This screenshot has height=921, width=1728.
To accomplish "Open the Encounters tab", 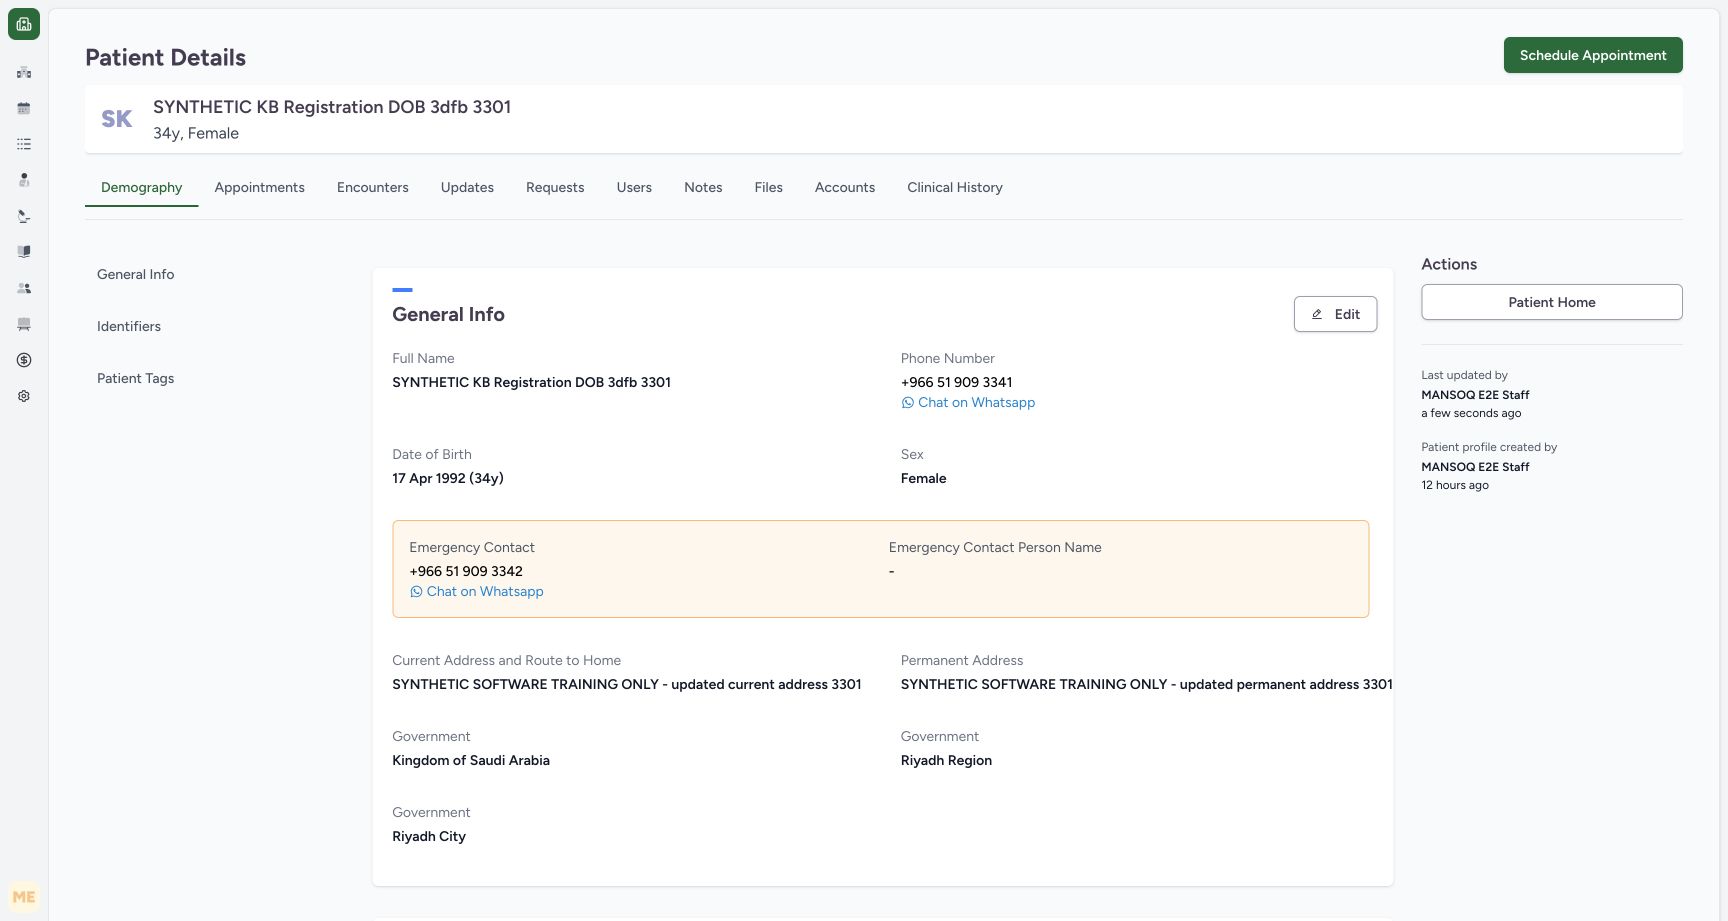I will coord(373,187).
